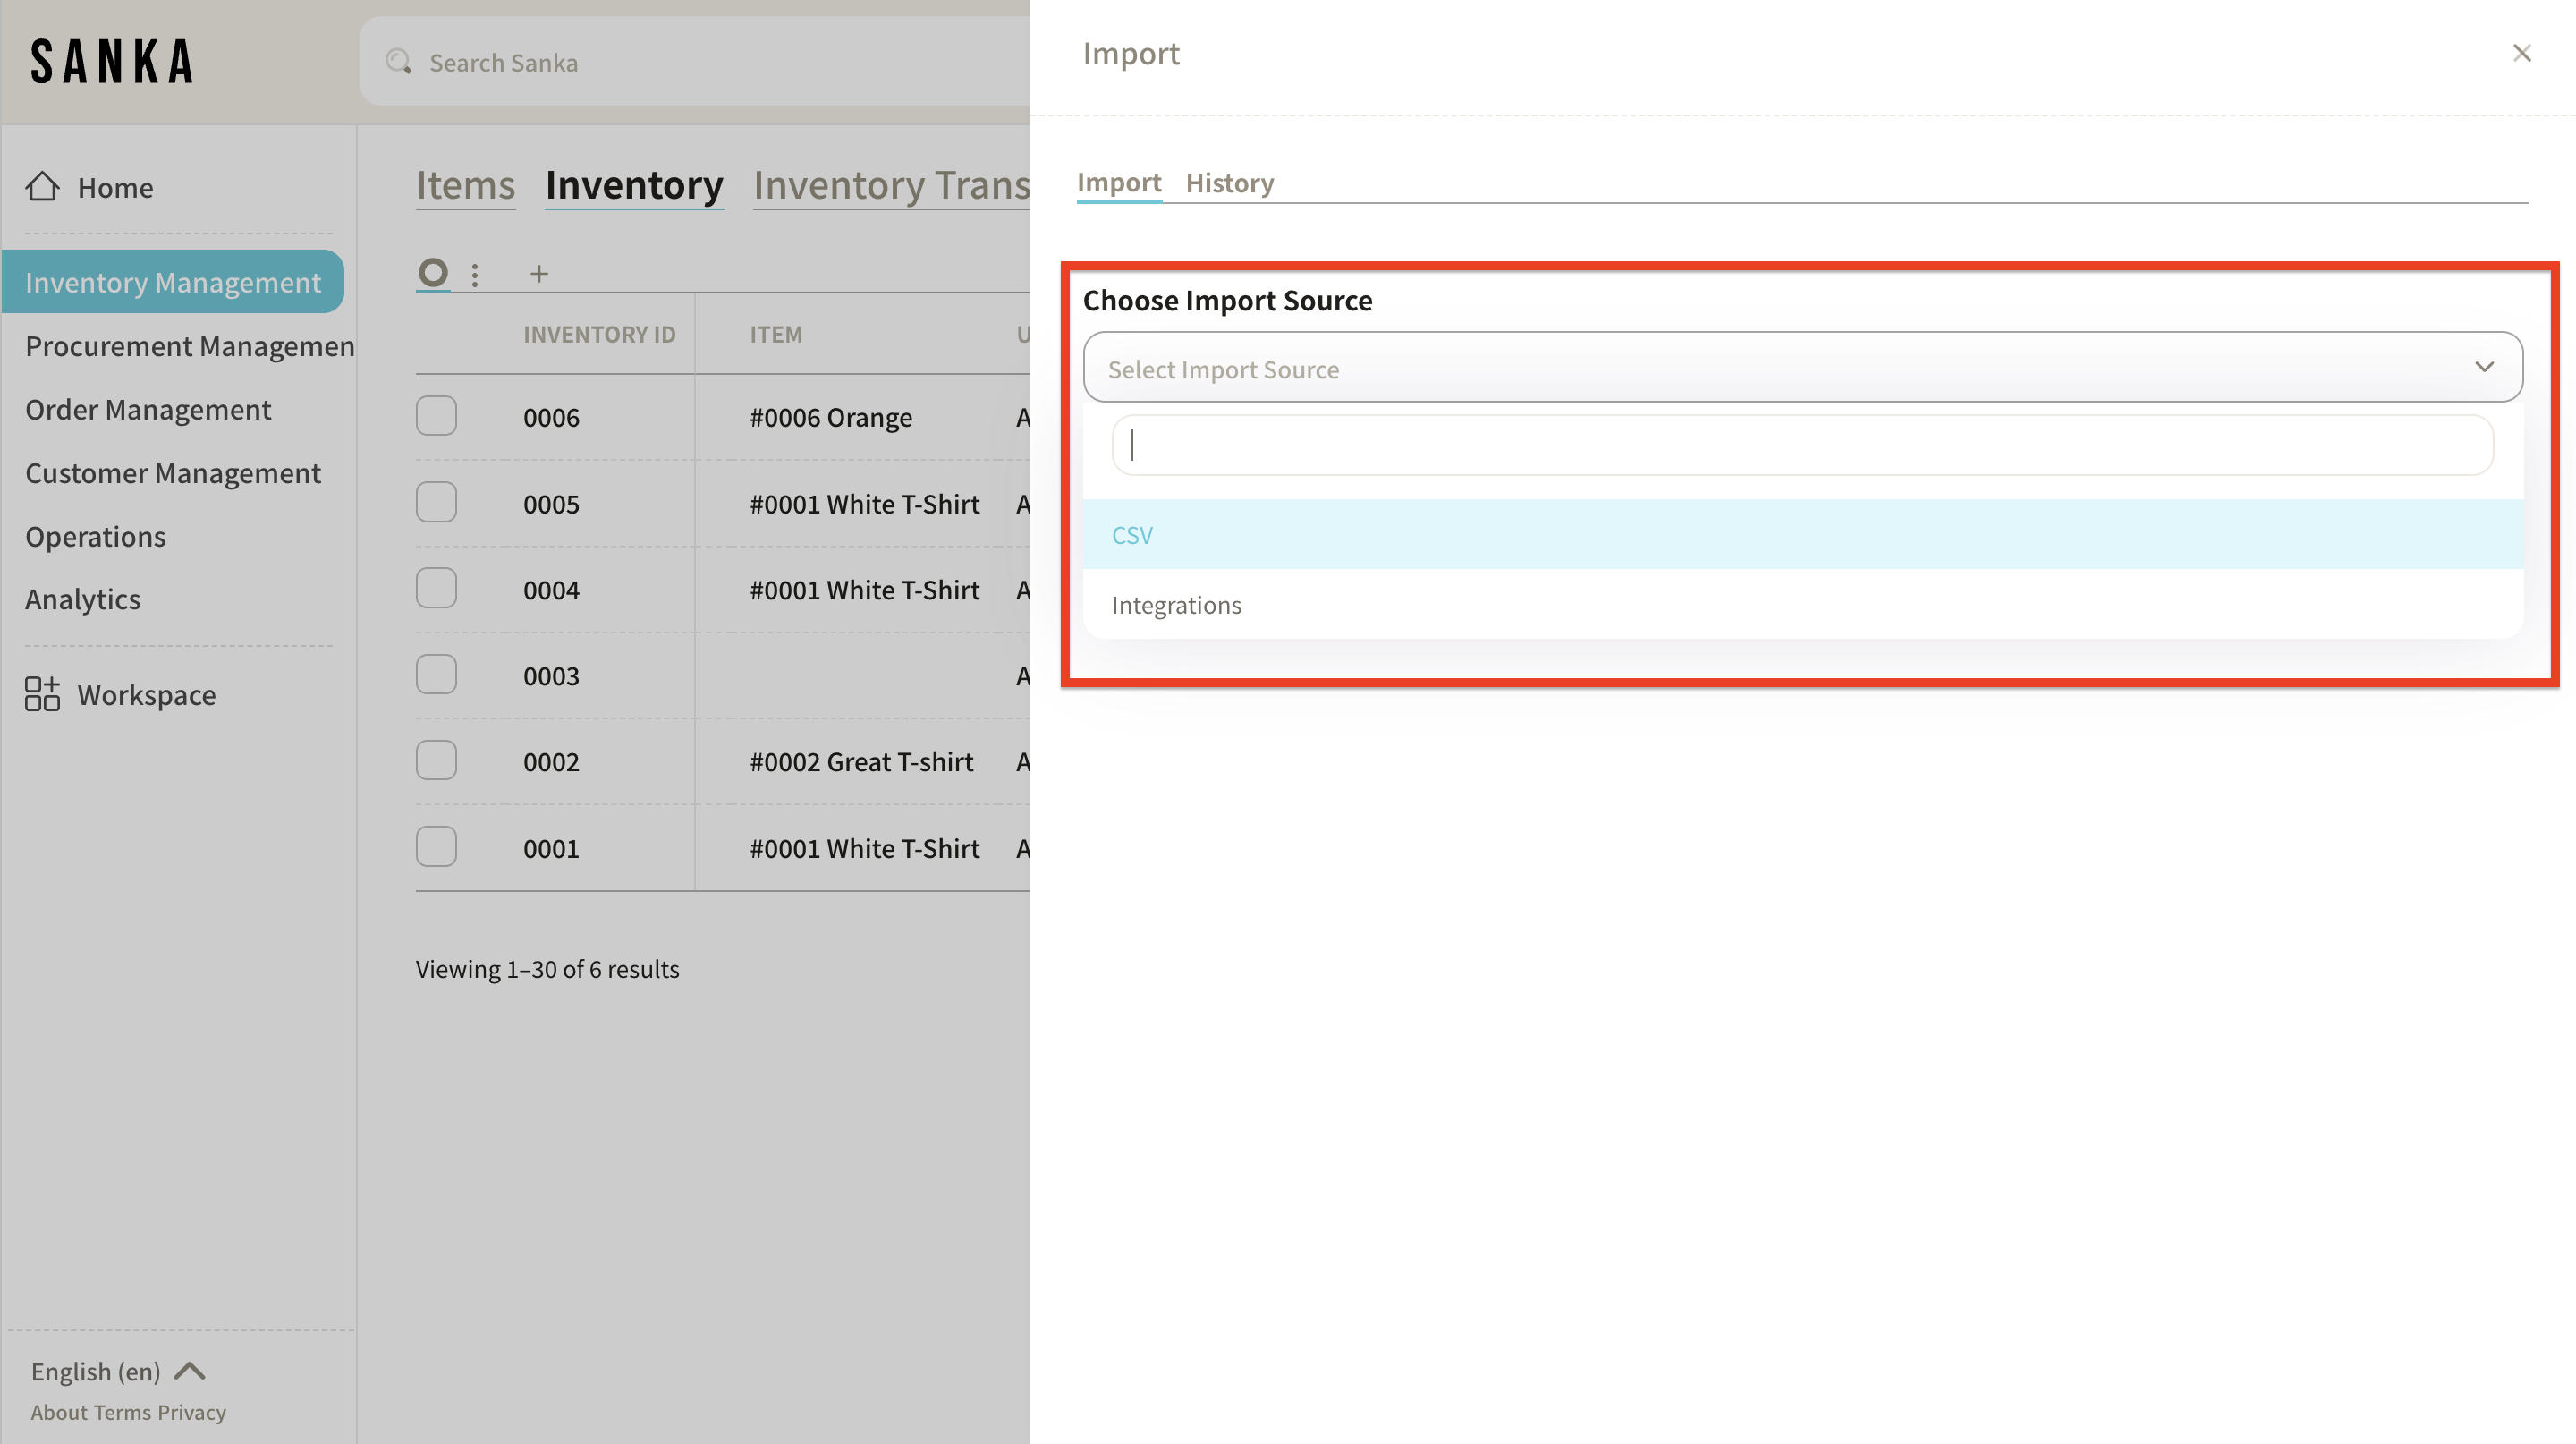Click the Home house icon
The height and width of the screenshot is (1444, 2576).
(x=42, y=186)
